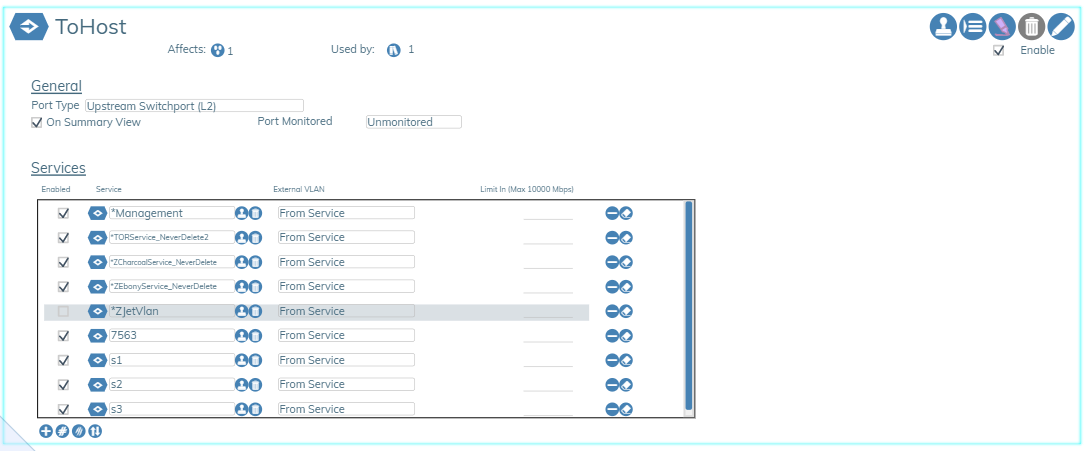The width and height of the screenshot is (1086, 451).
Task: Click the eraser icon on the s2 row
Action: pos(626,384)
